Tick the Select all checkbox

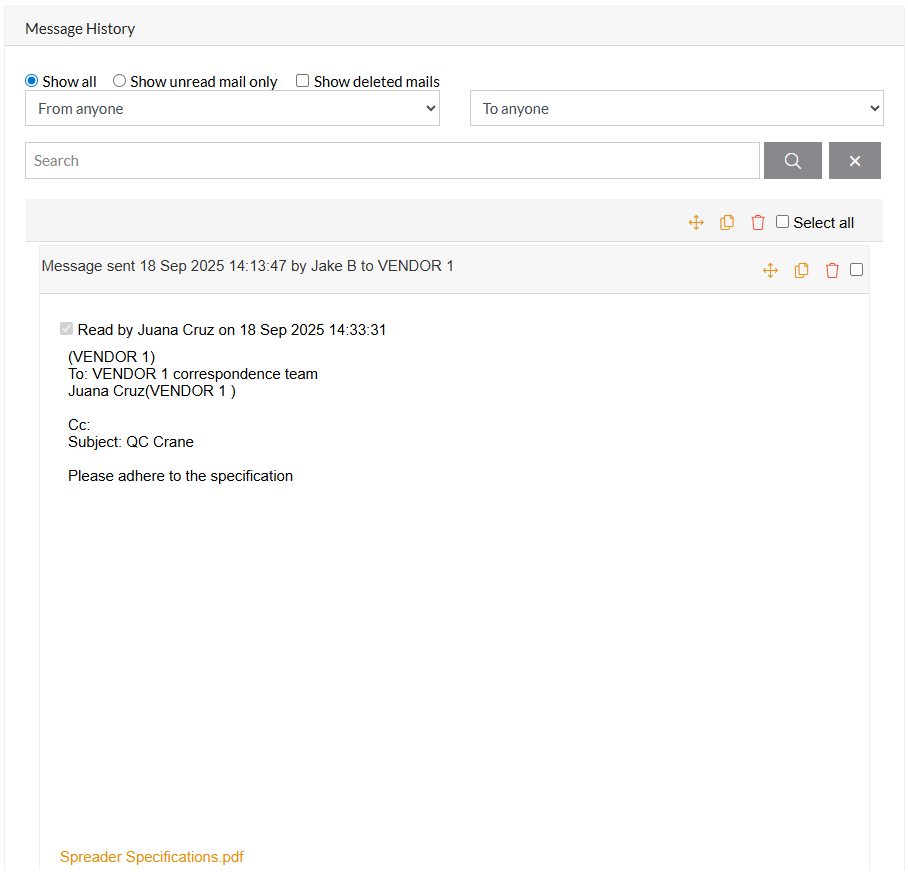783,222
